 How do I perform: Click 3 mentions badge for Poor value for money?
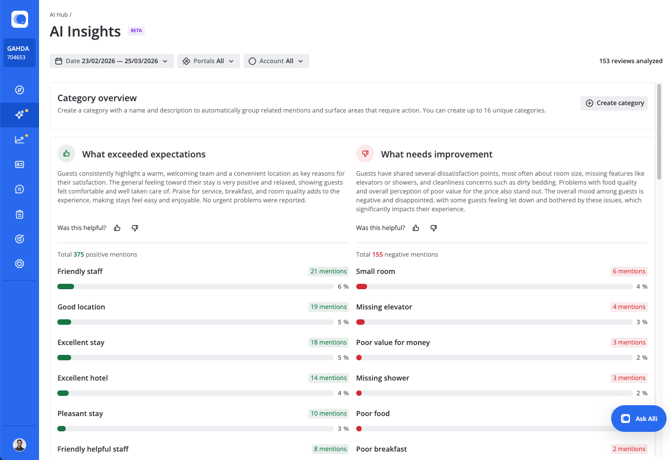pos(629,342)
